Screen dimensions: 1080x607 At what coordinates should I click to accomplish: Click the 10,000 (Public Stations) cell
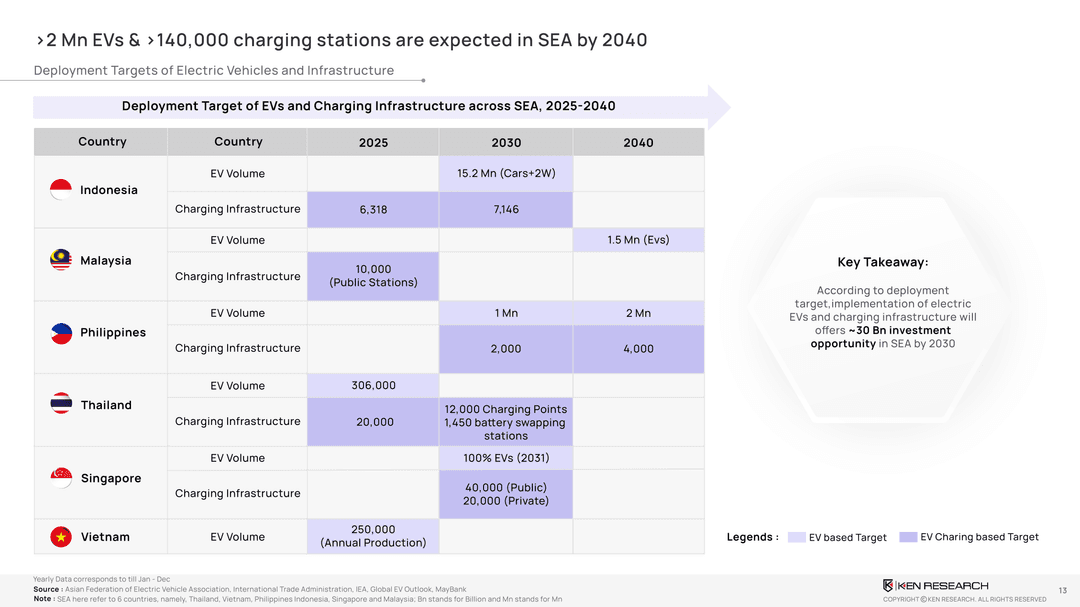373,276
